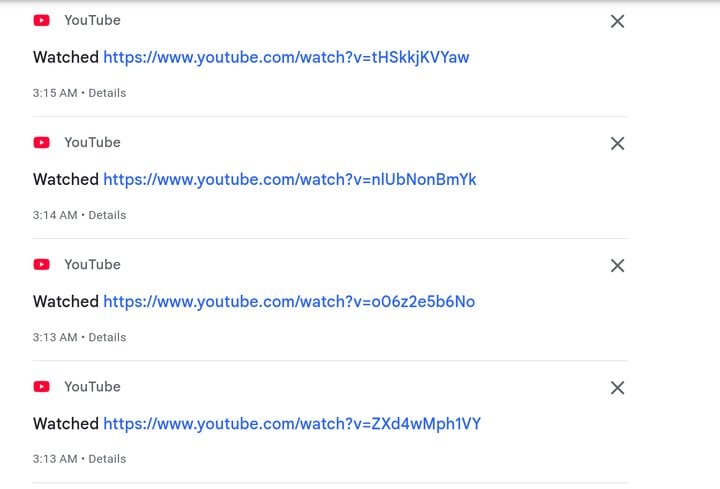Delete the 3:14 AM watched entry
This screenshot has height=489, width=720.
pyautogui.click(x=617, y=143)
